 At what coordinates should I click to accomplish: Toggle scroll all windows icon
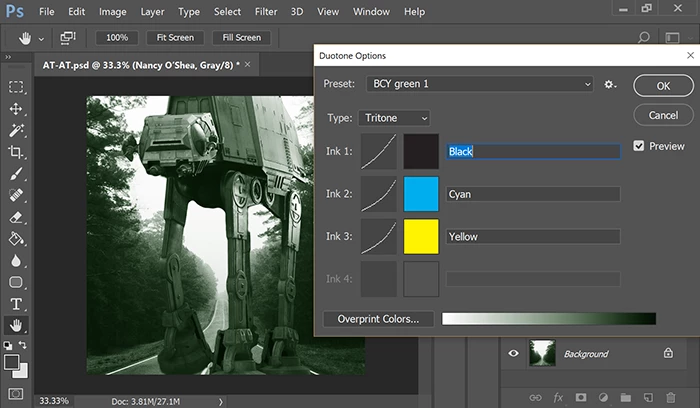point(68,38)
